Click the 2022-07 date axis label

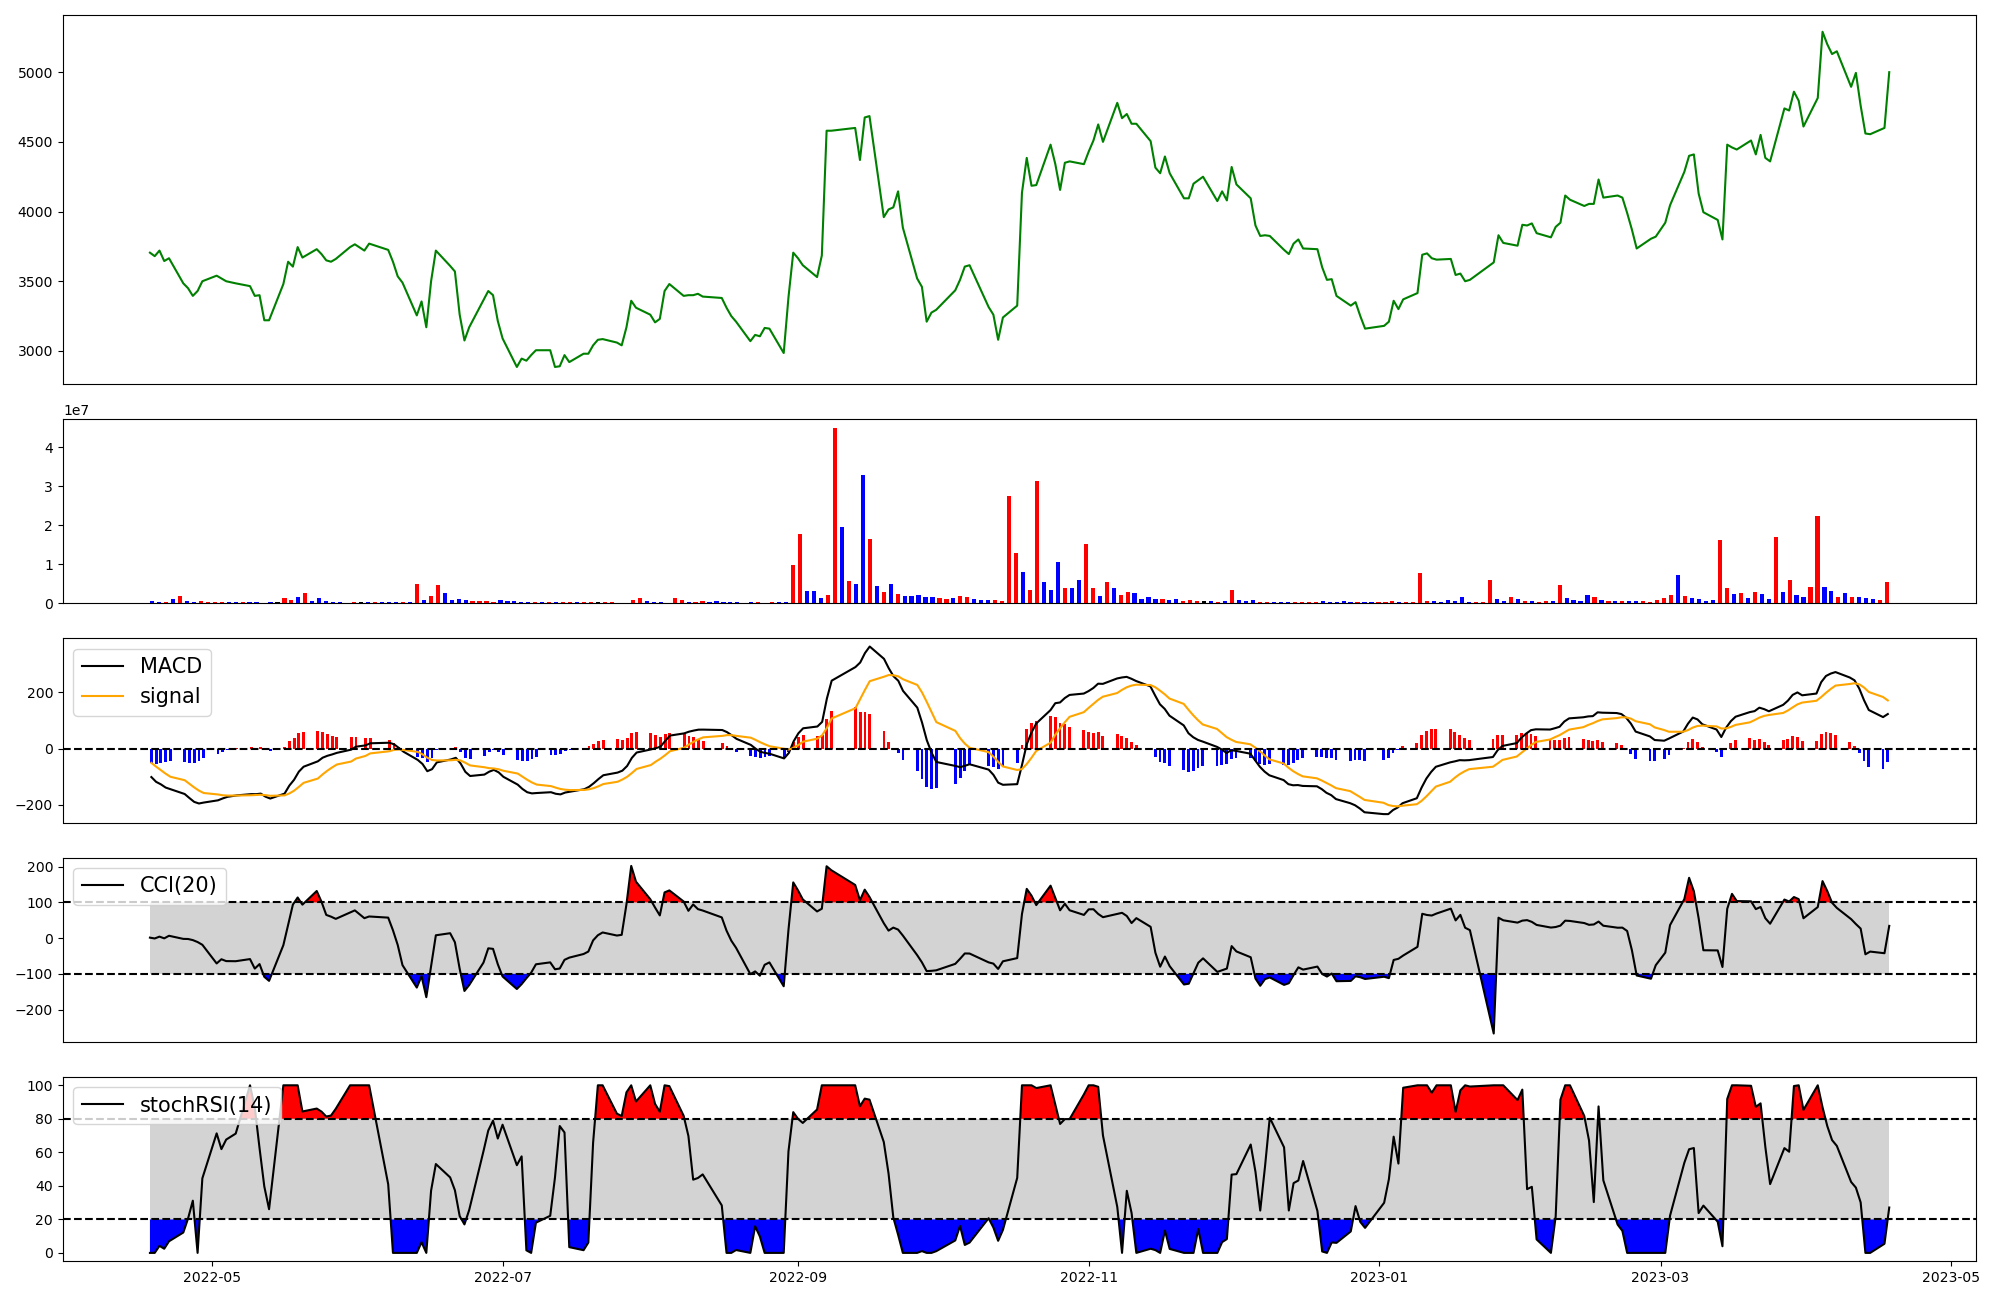click(x=503, y=1277)
